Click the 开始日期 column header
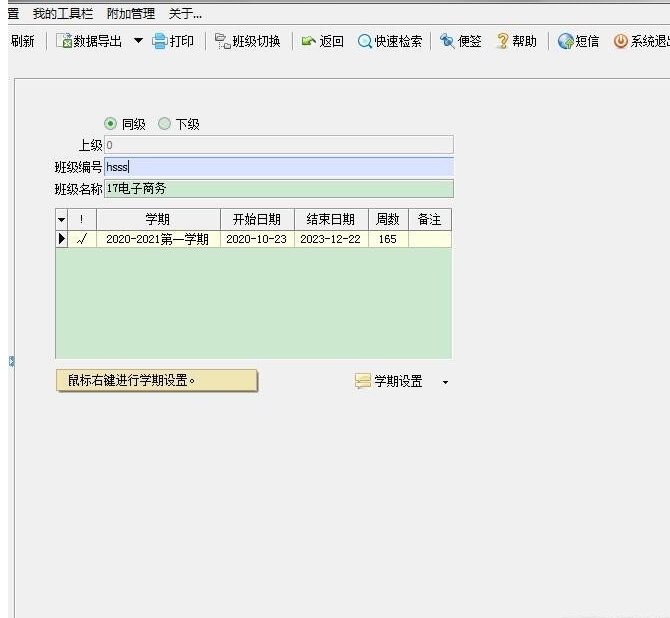 point(257,220)
